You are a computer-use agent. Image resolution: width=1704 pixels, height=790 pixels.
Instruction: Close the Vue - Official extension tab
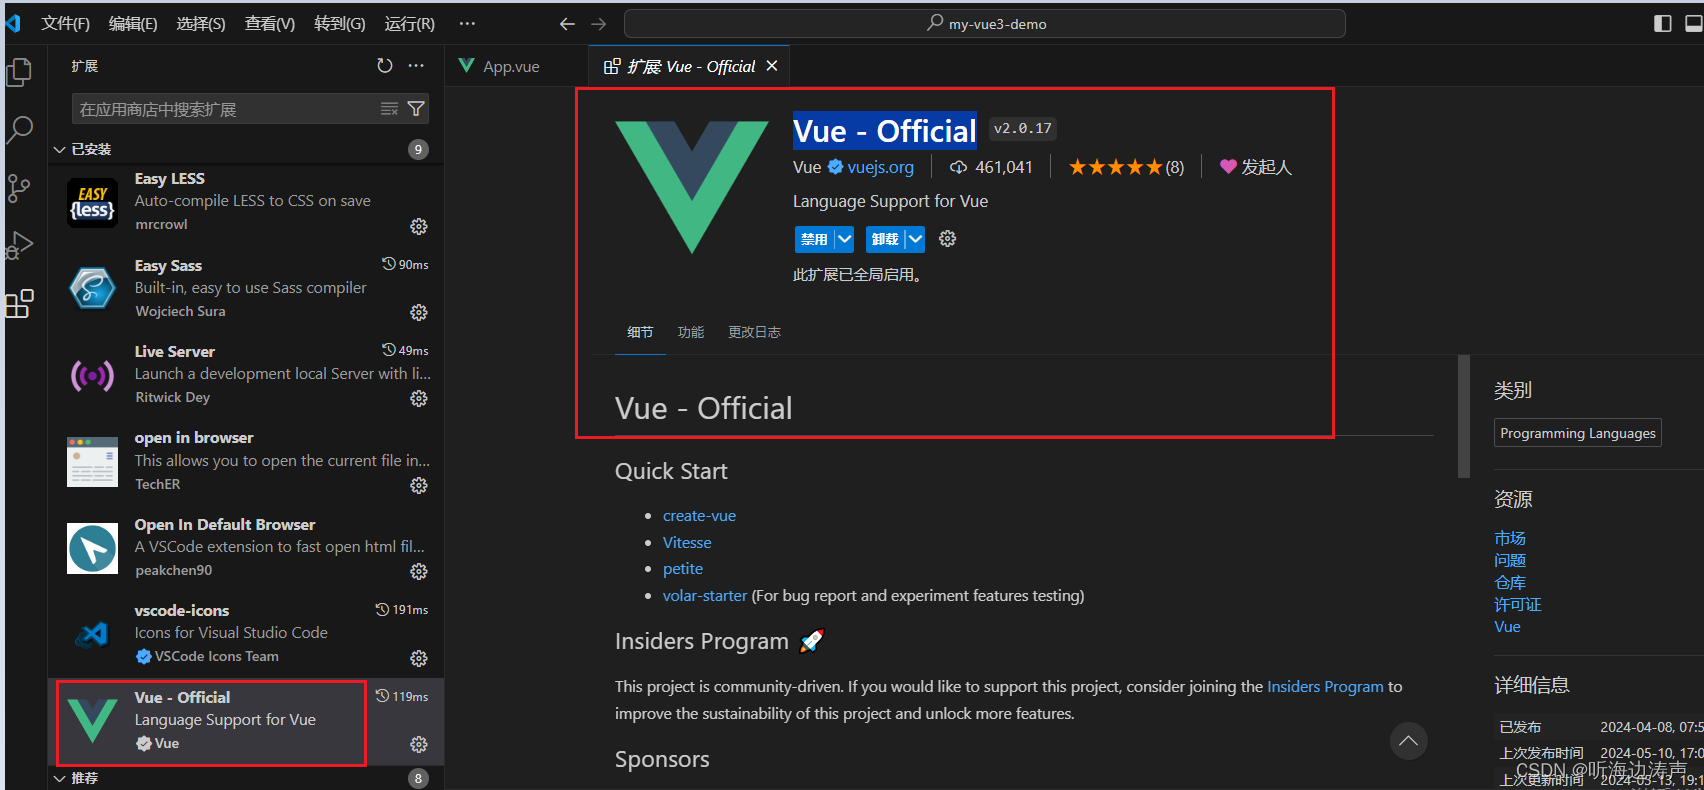(x=772, y=66)
